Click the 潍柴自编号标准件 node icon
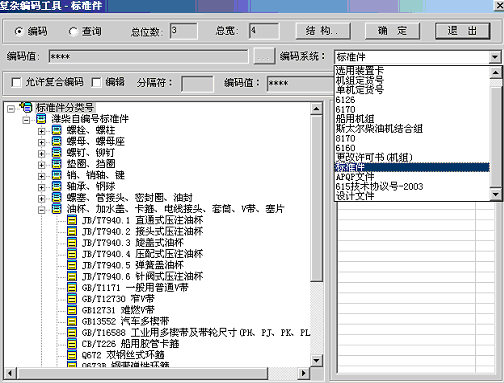The width and height of the screenshot is (504, 383). pyautogui.click(x=41, y=119)
